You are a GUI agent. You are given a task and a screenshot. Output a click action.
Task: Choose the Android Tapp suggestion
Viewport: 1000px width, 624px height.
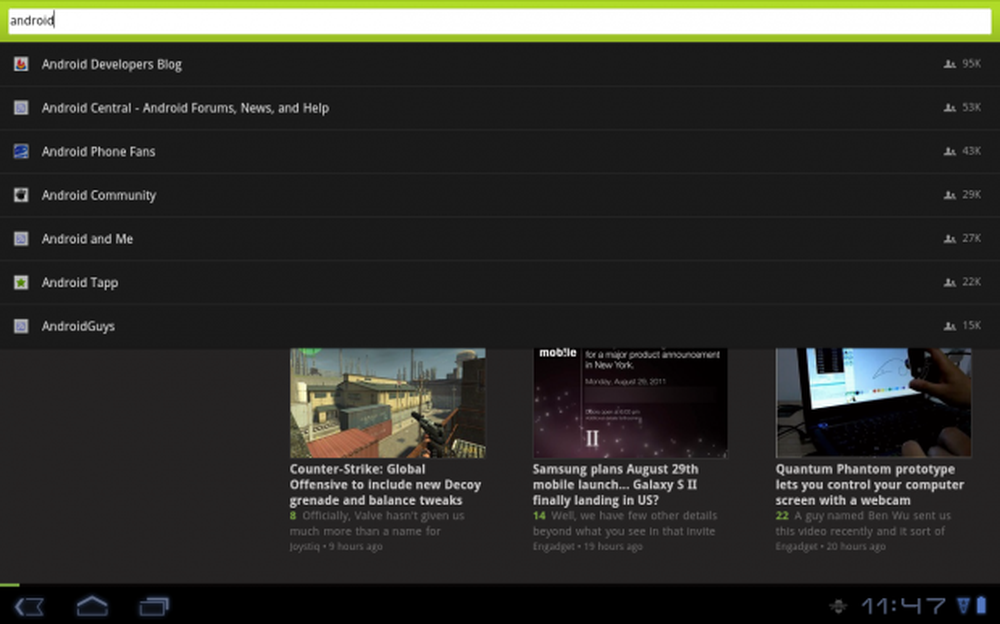(x=500, y=282)
